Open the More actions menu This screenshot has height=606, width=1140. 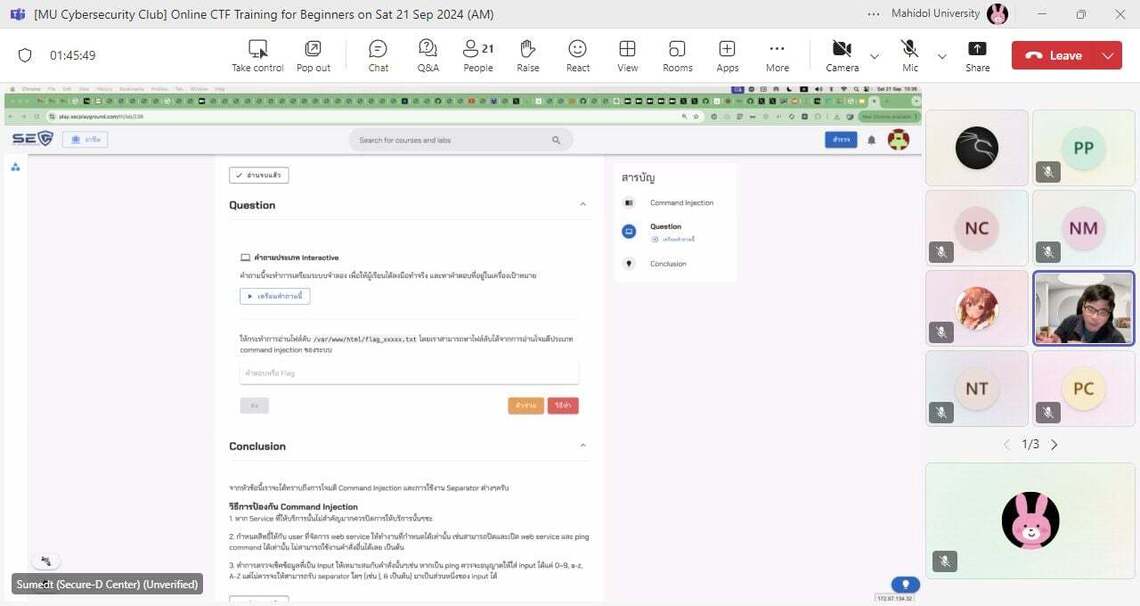(777, 55)
